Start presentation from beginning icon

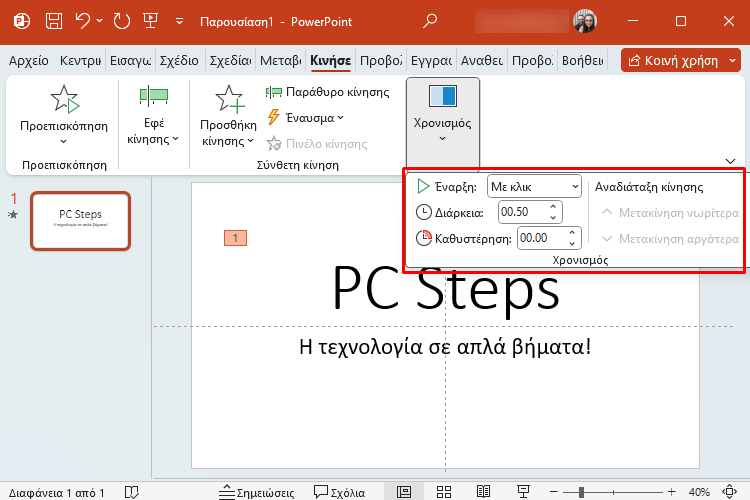151,21
